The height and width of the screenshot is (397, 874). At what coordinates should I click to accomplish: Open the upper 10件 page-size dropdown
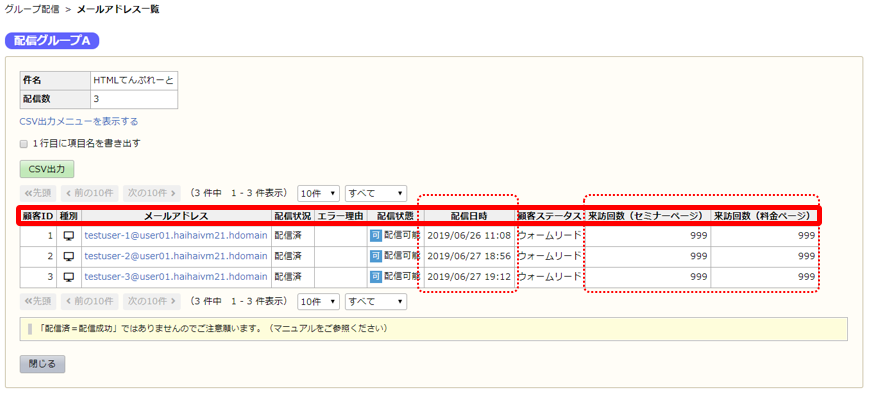click(x=318, y=193)
